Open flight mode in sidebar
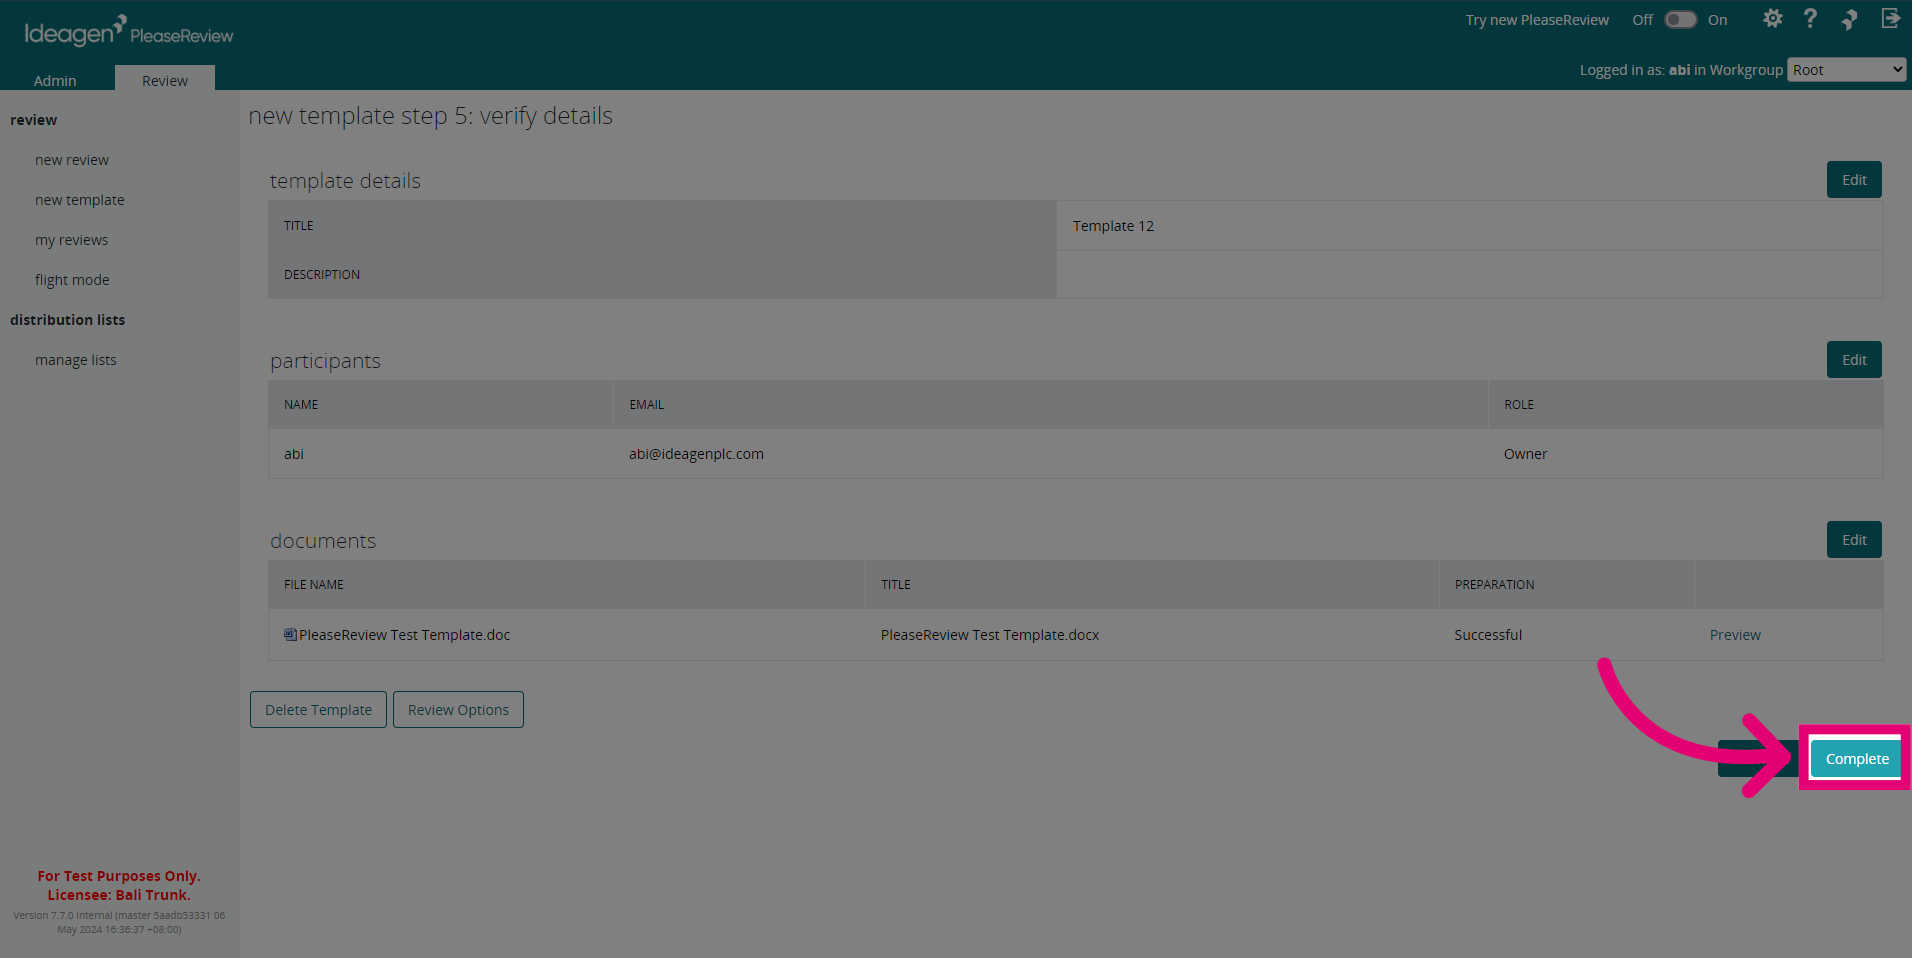 pyautogui.click(x=72, y=280)
